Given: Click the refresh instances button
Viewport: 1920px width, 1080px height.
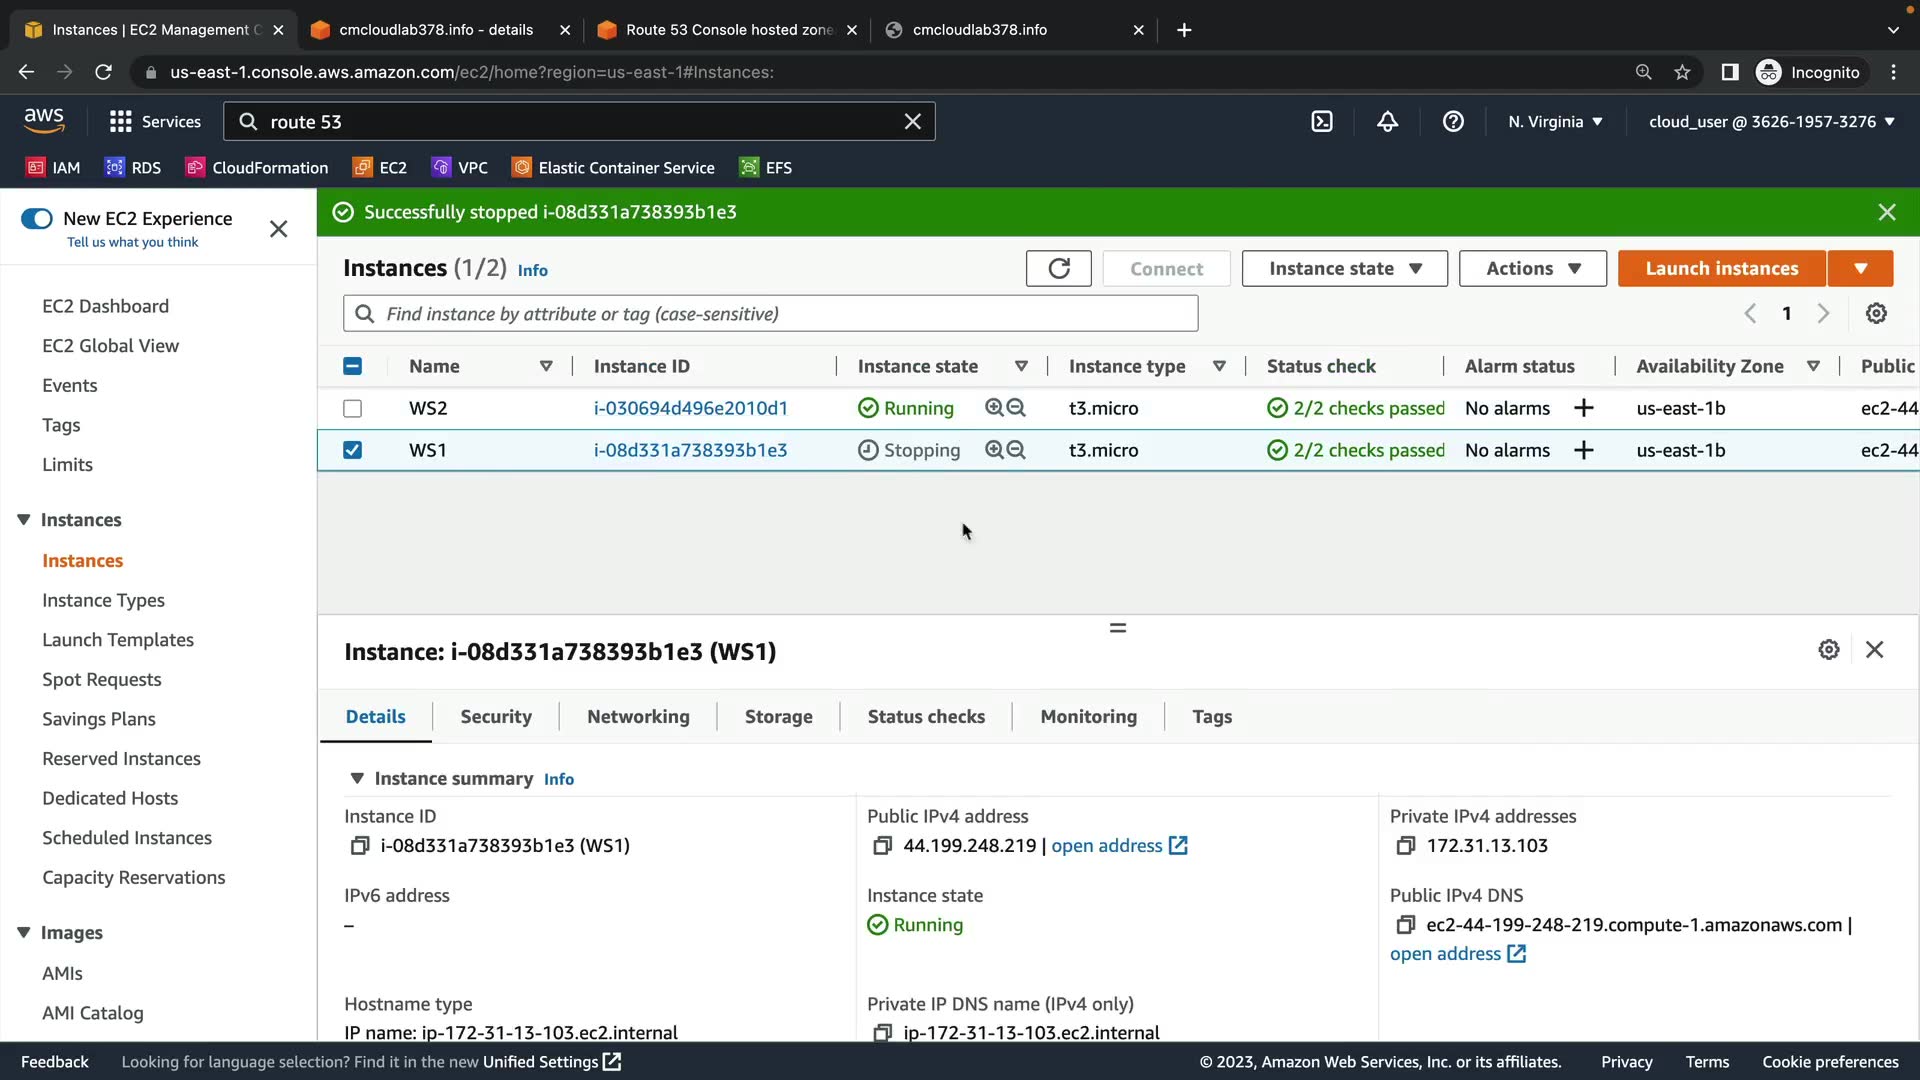Looking at the screenshot, I should coord(1058,268).
